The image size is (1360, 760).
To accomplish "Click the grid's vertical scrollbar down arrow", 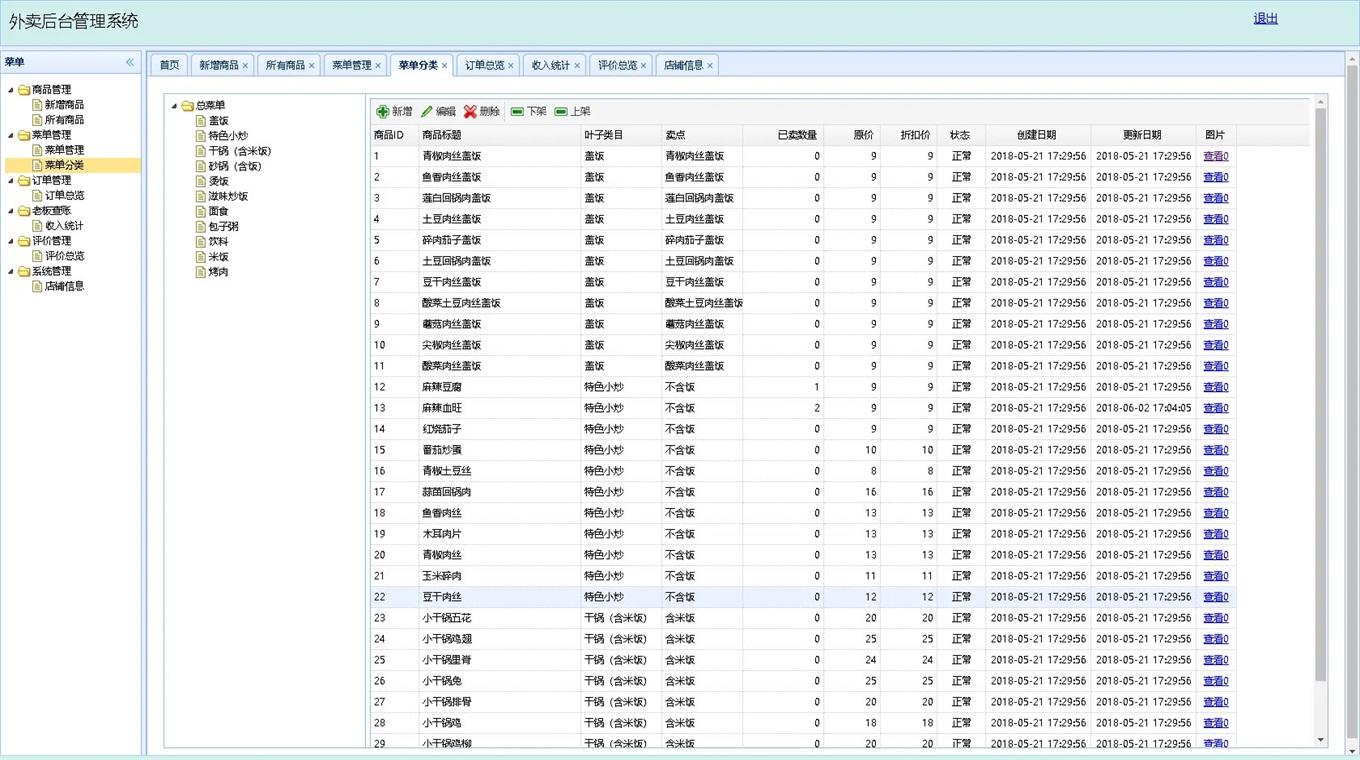I will tap(1320, 740).
